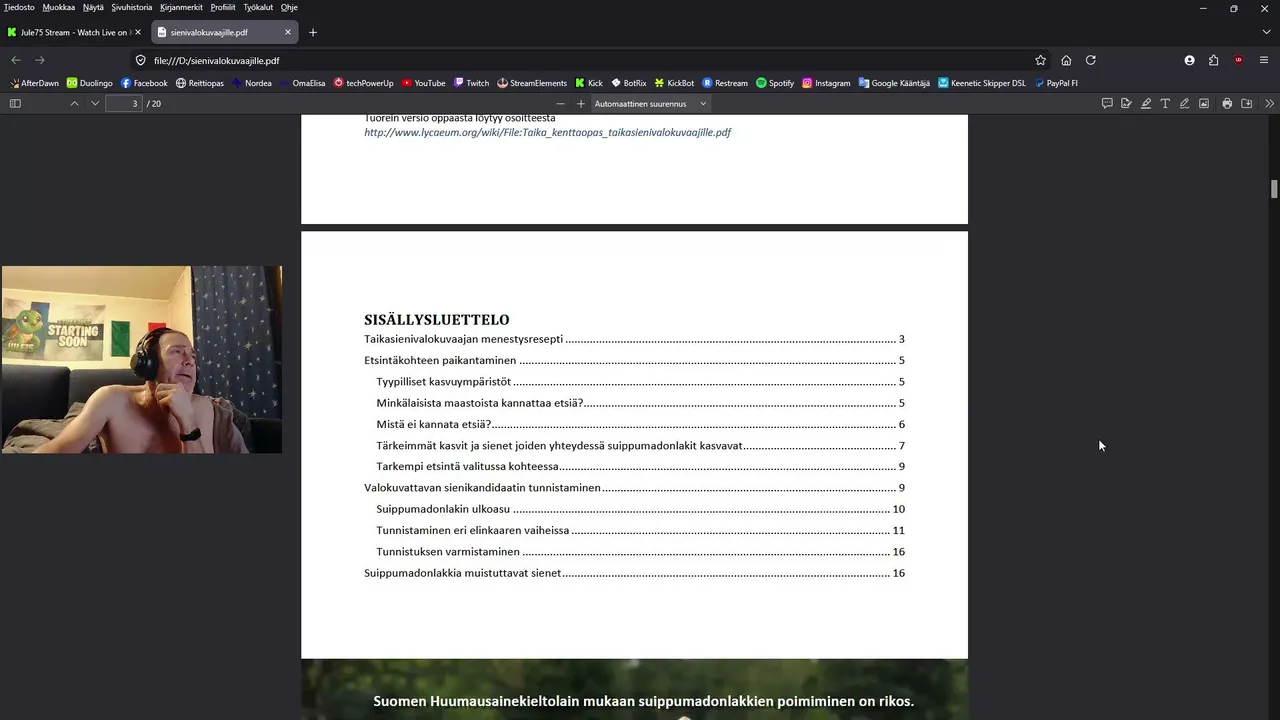Open a new browser tab

313,32
